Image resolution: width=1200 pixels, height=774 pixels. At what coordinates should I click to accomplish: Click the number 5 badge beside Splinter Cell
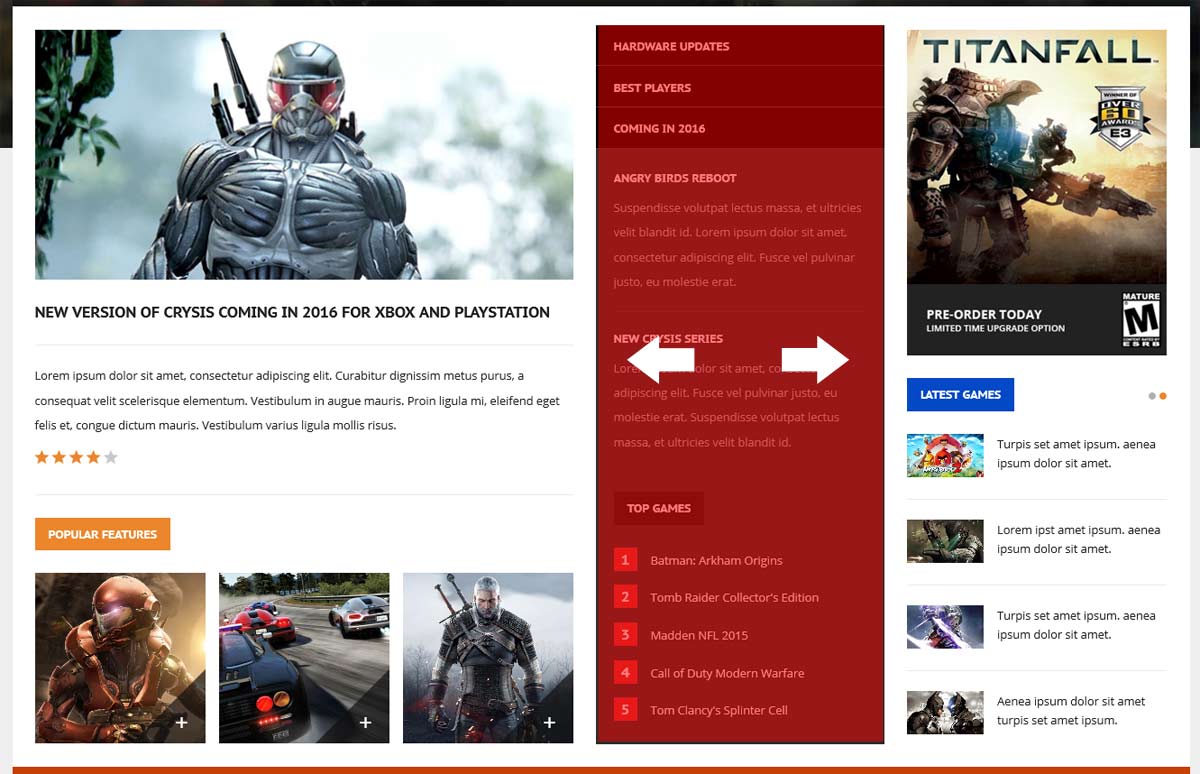point(625,710)
